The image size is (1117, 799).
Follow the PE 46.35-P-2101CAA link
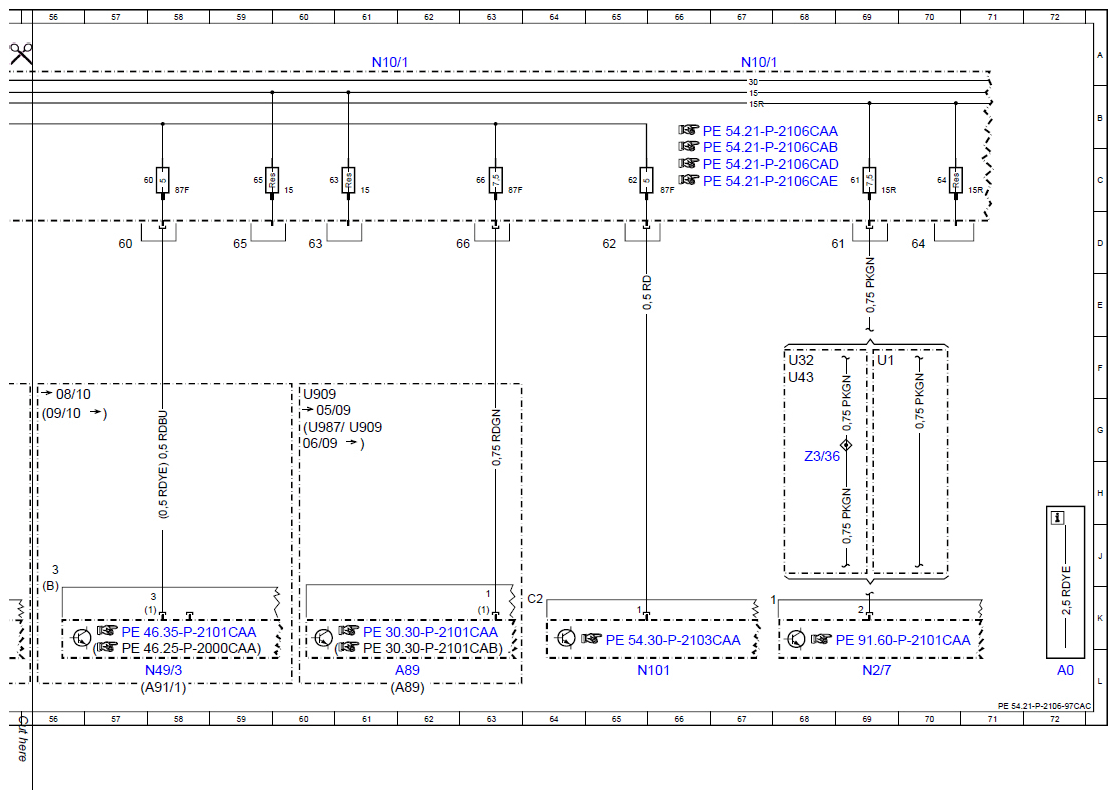click(189, 632)
